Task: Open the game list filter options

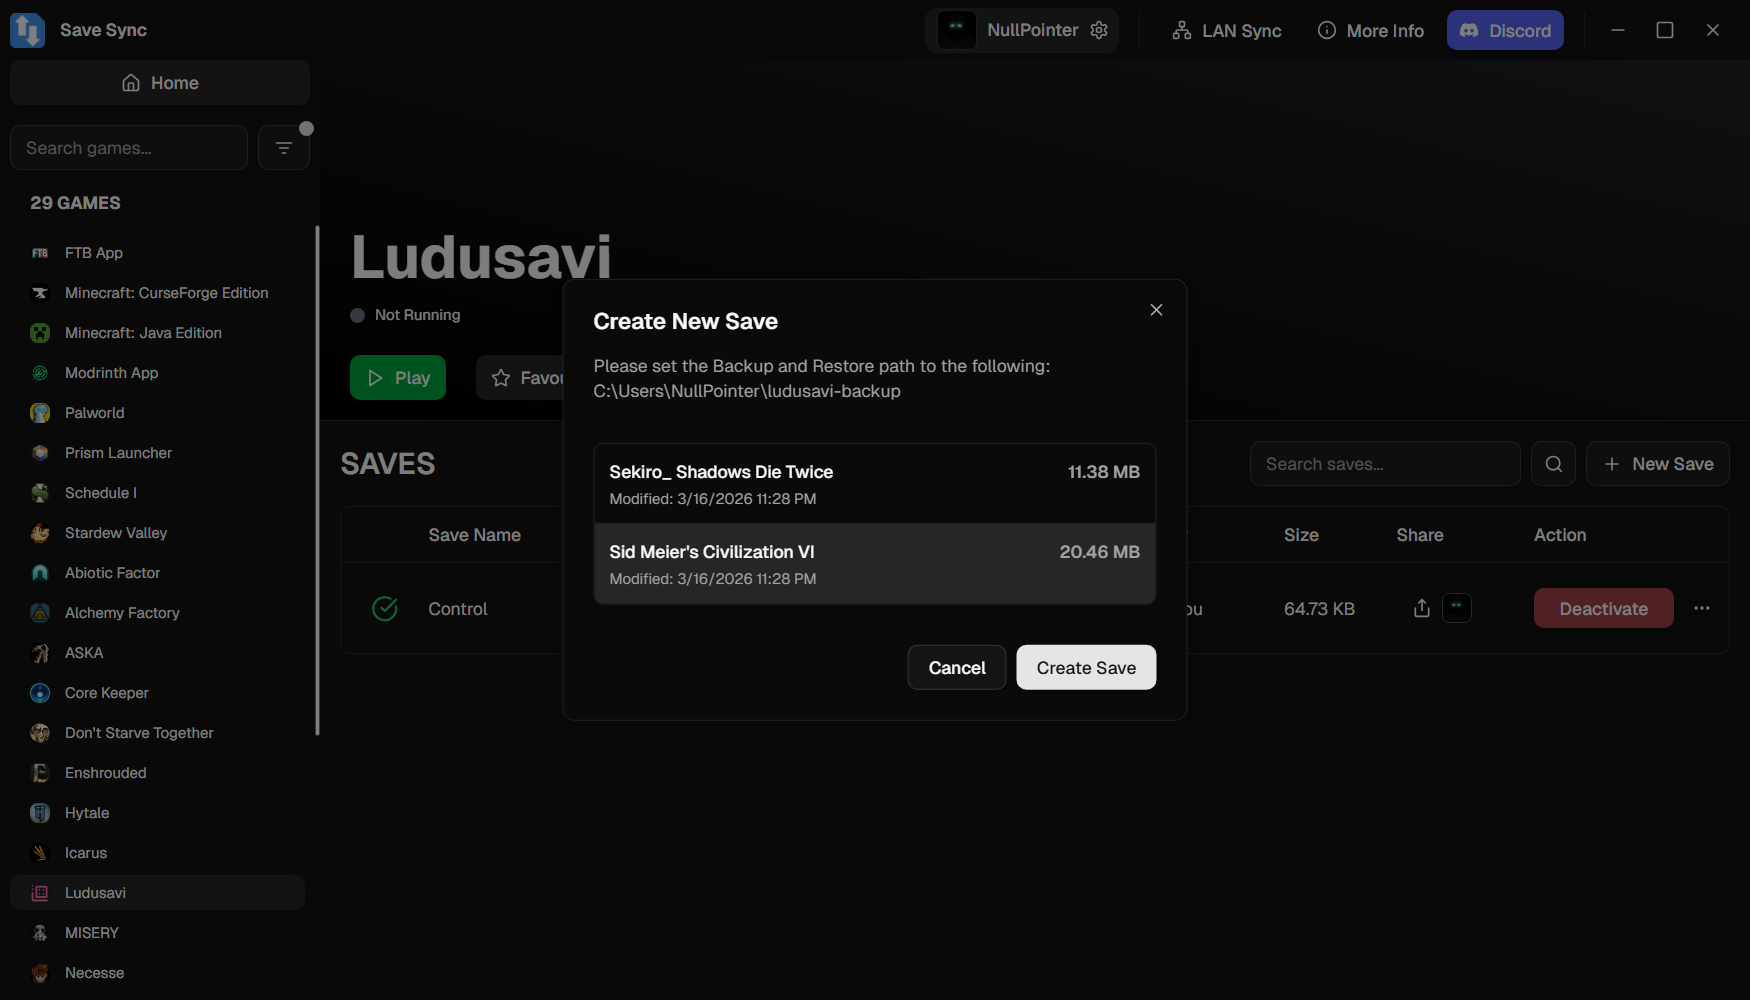Action: (284, 148)
